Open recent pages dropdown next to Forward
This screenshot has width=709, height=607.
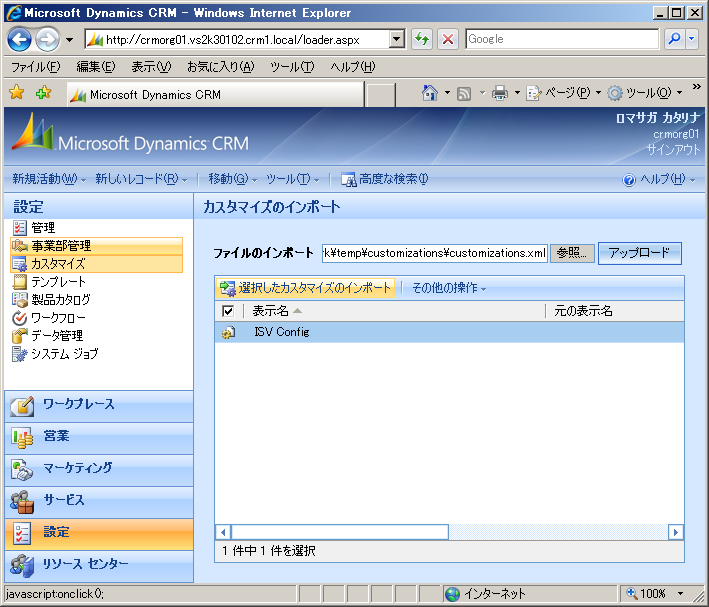click(x=69, y=40)
